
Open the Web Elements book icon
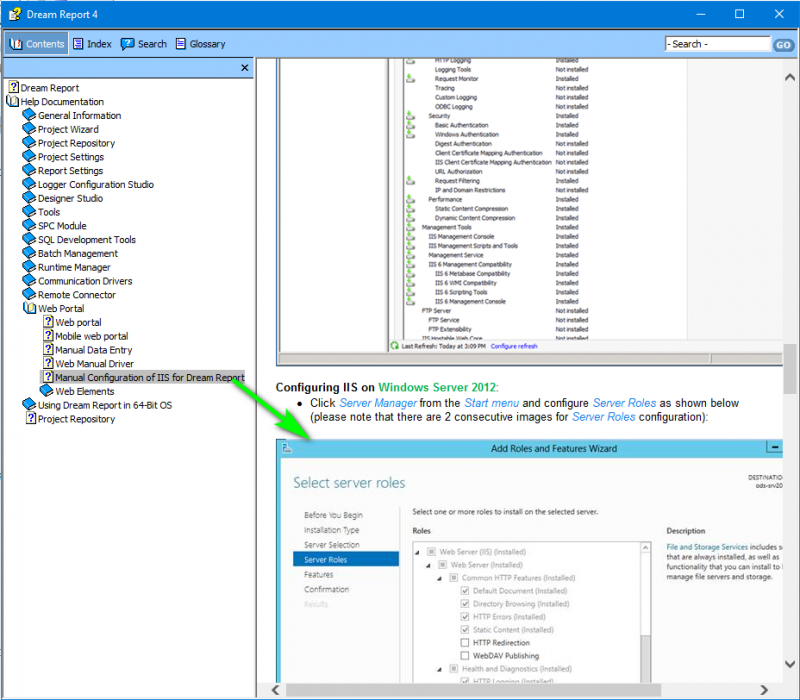click(x=46, y=391)
